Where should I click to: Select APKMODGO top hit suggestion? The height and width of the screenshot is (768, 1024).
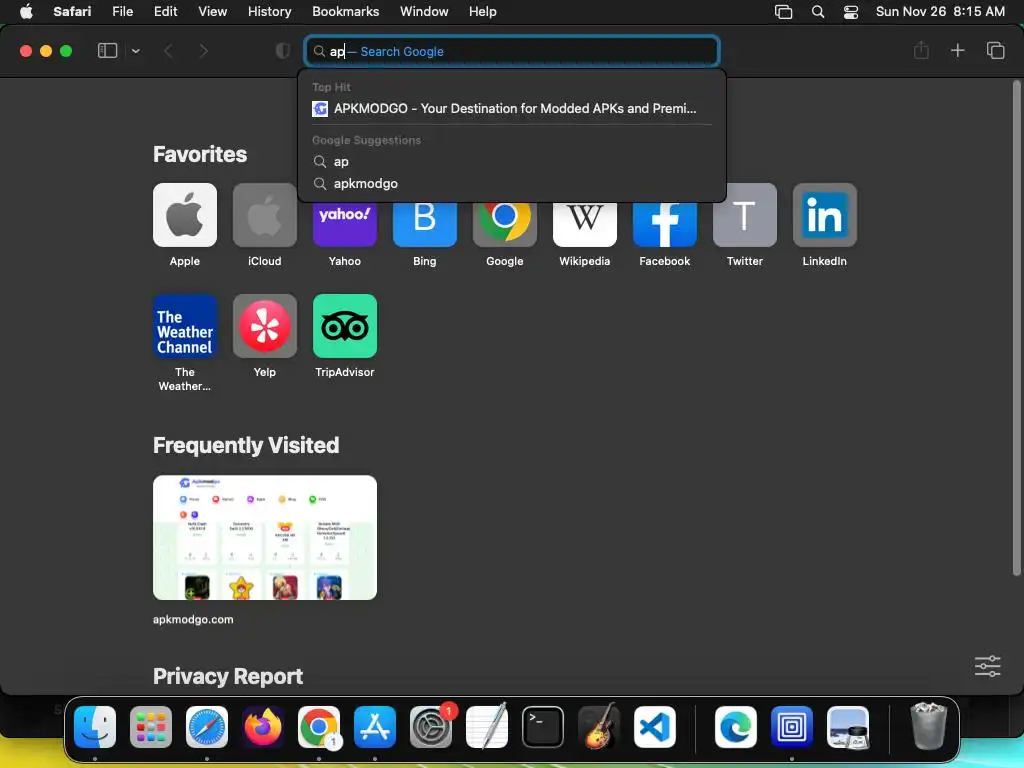point(512,108)
